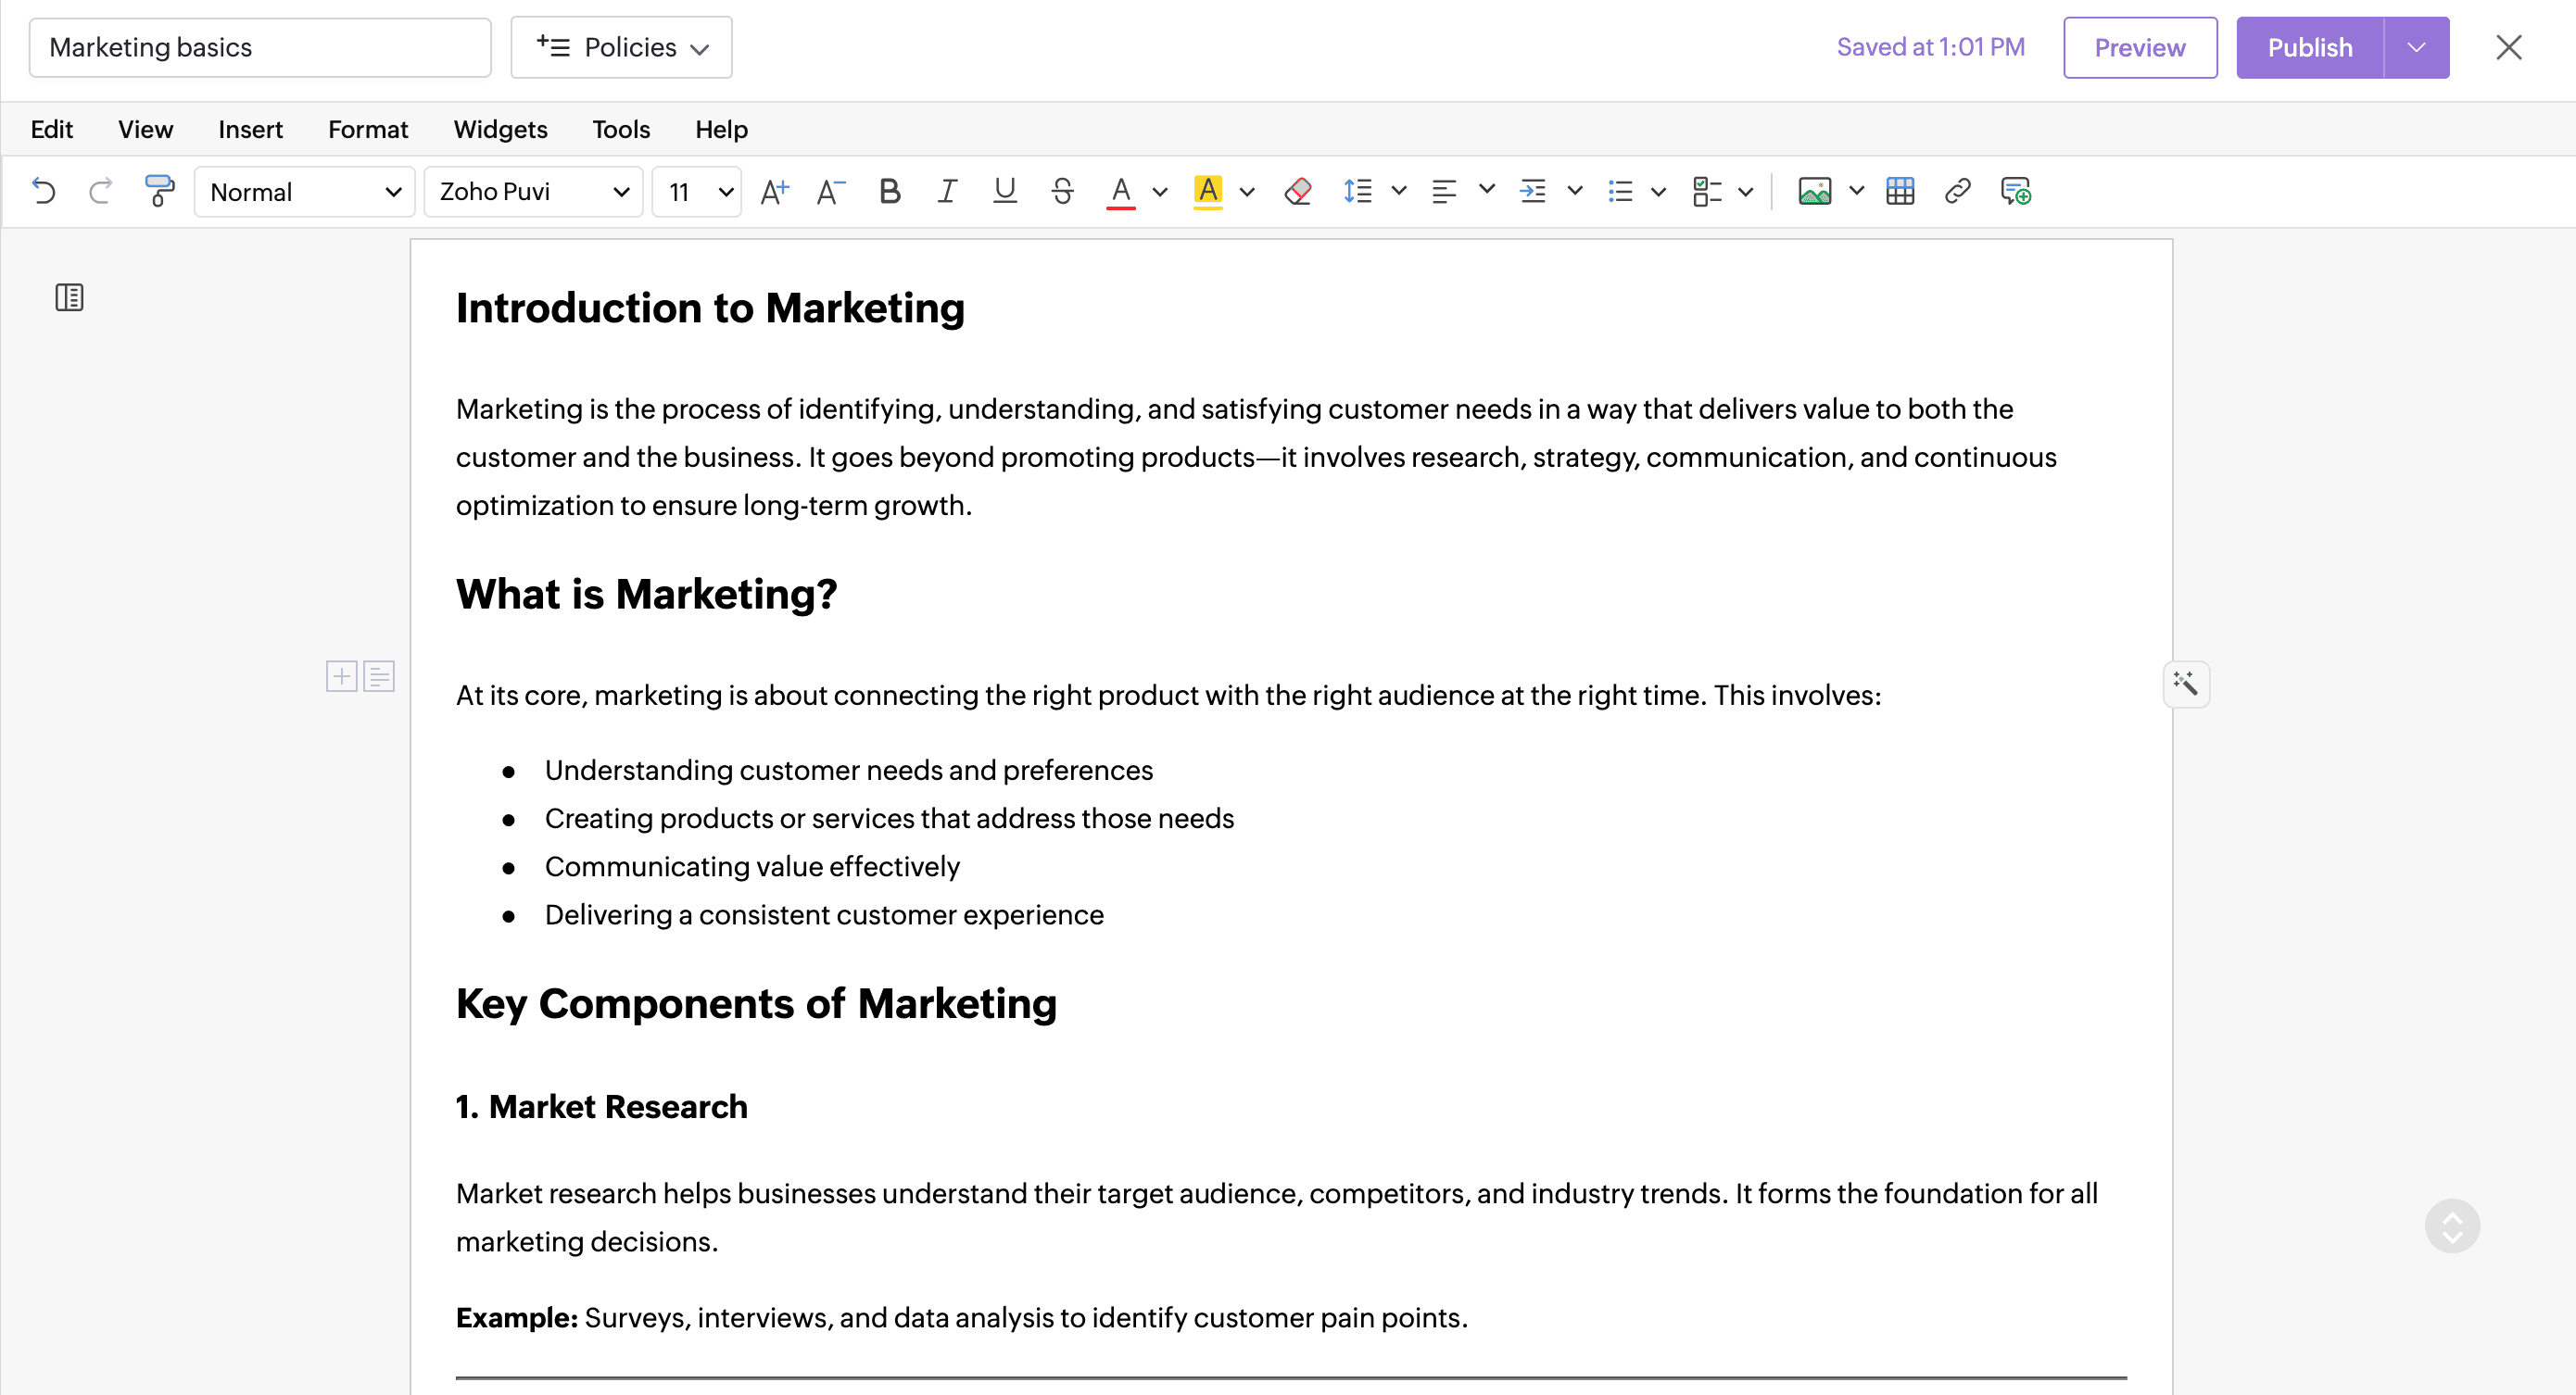Image resolution: width=2576 pixels, height=1395 pixels.
Task: Expand the Policies category dropdown
Action: (621, 47)
